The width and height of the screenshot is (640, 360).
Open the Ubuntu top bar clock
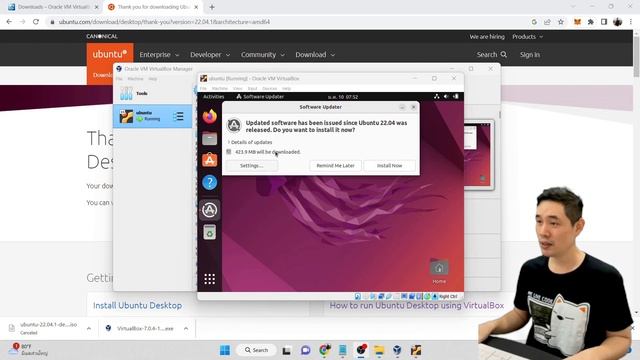point(343,97)
